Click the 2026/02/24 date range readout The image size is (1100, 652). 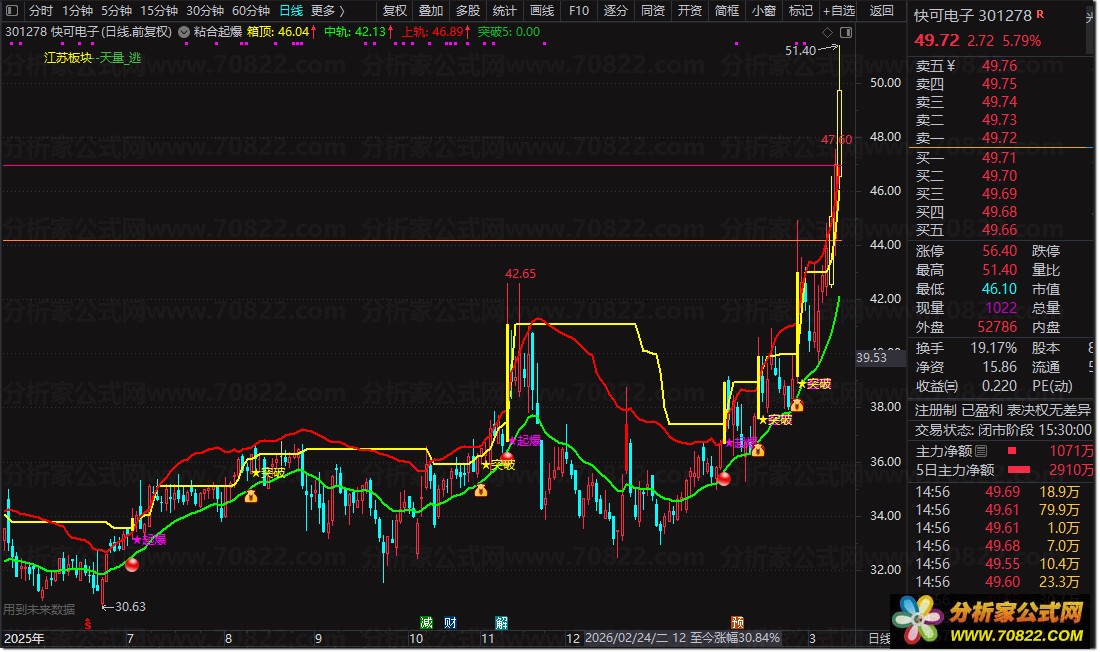(x=682, y=638)
